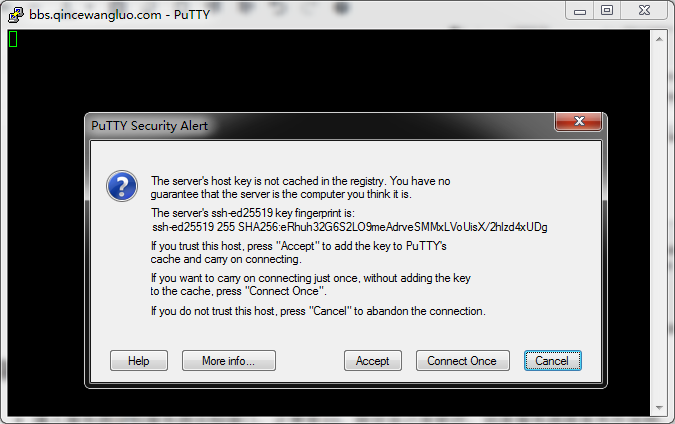Open More info... about host key
This screenshot has height=424, width=675.
point(229,360)
